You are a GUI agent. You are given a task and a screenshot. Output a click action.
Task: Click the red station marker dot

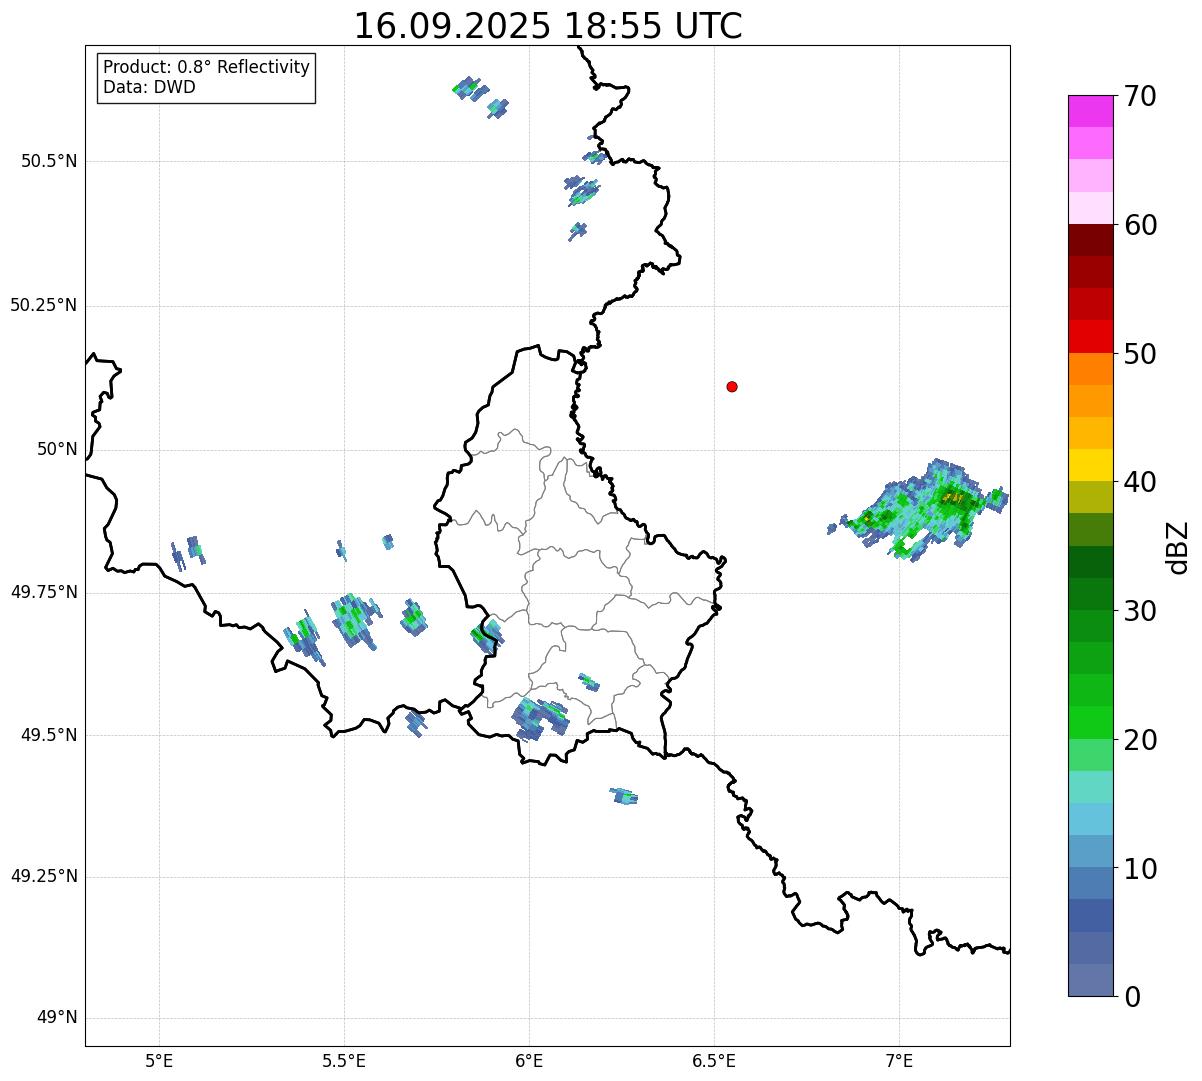pos(732,386)
